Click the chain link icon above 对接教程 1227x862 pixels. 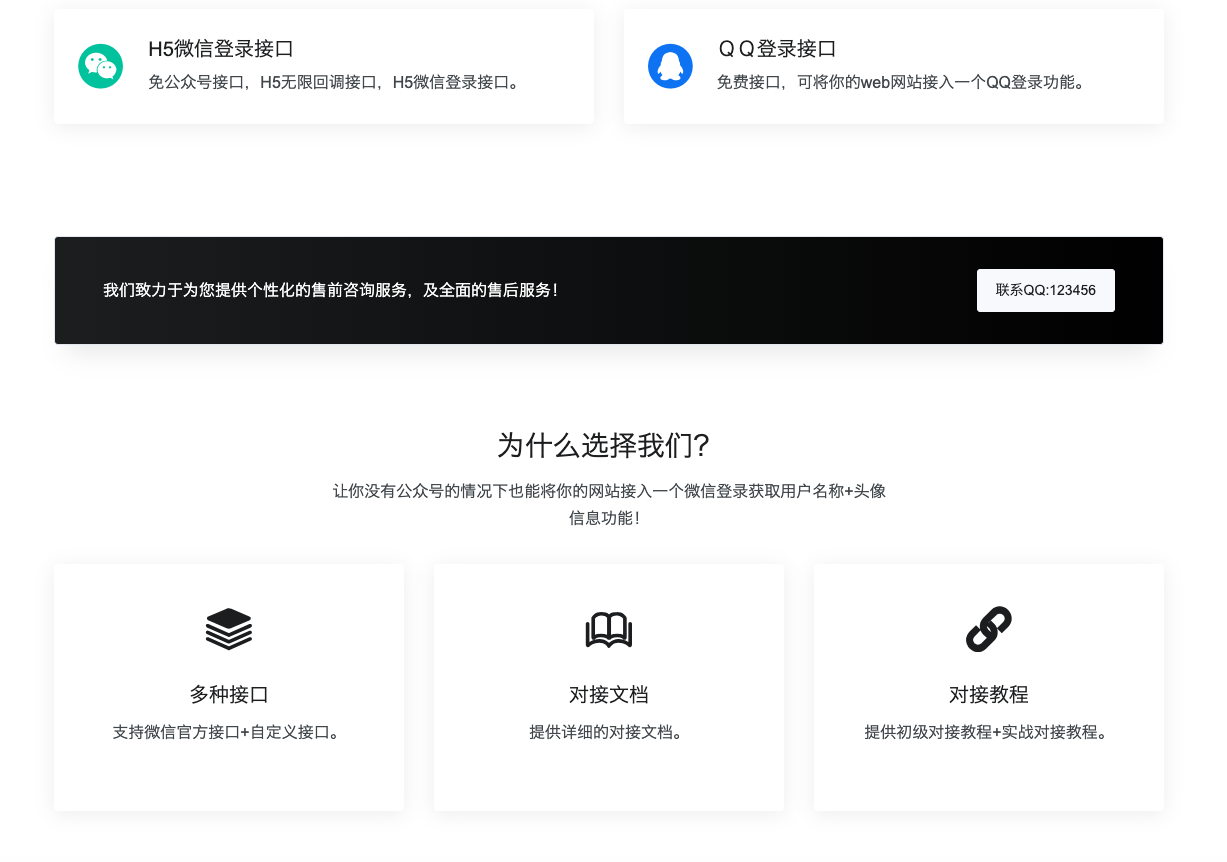(988, 629)
